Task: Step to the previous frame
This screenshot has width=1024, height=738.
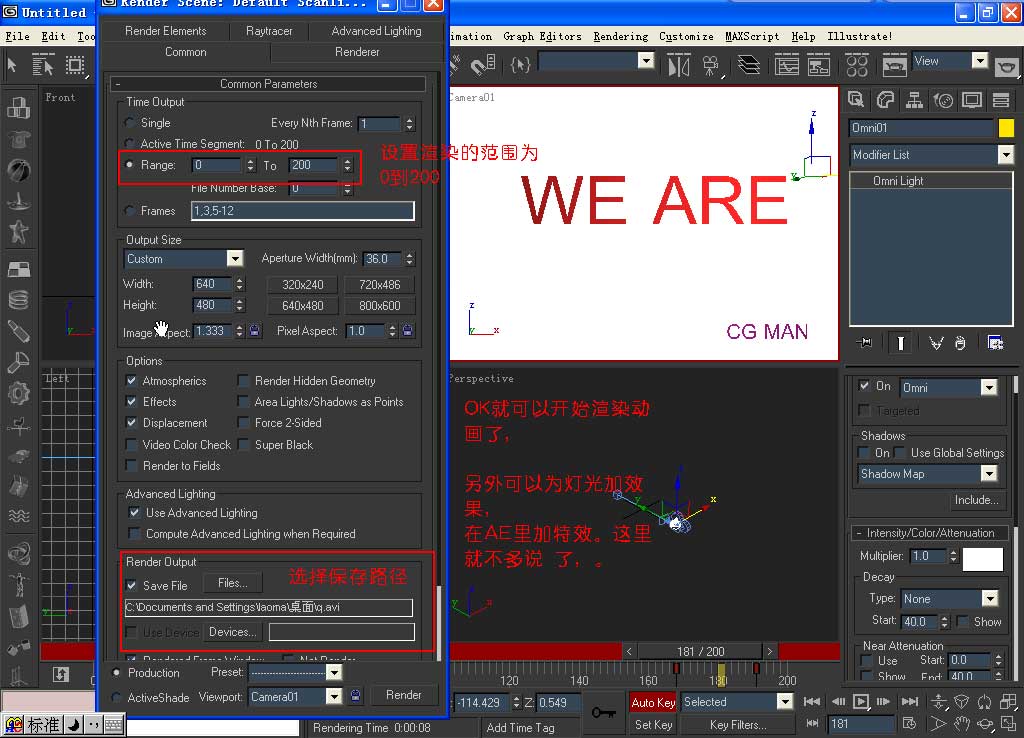Action: [x=838, y=701]
